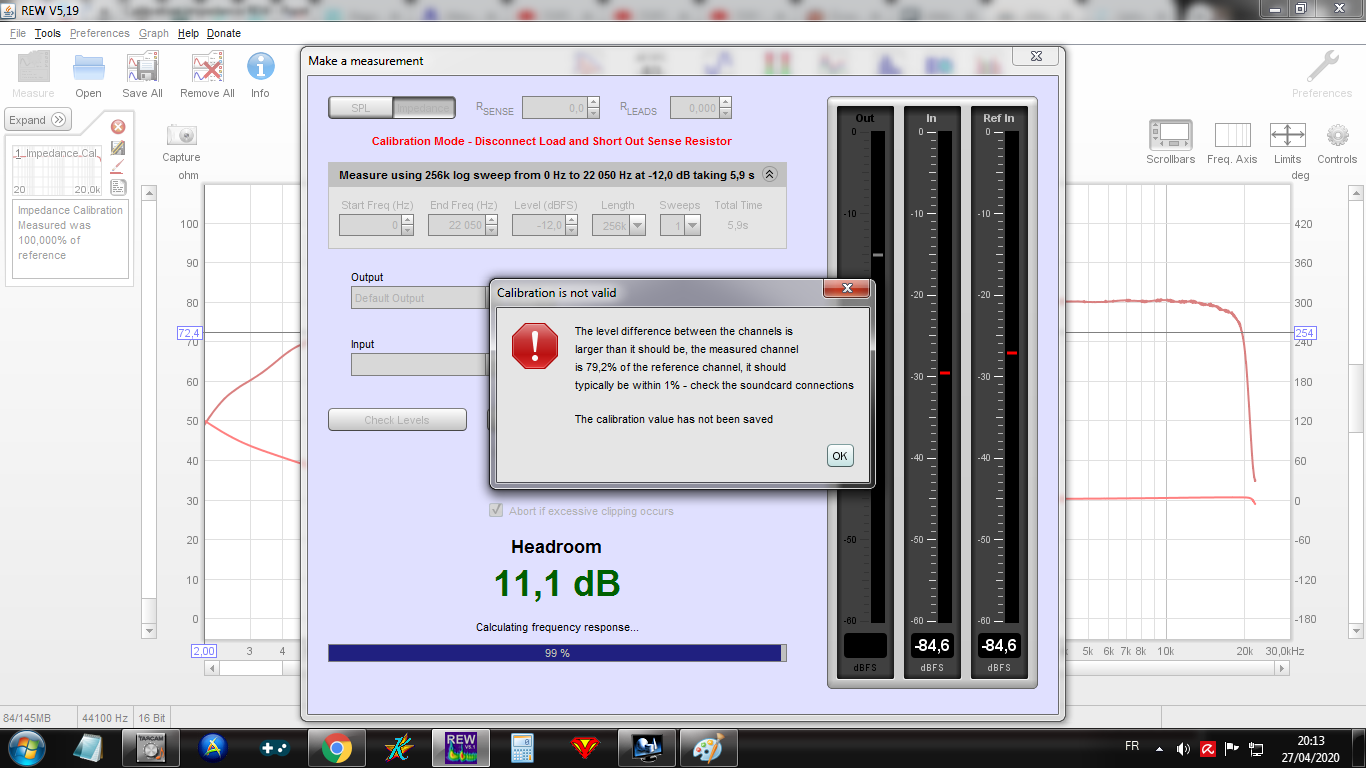The width and height of the screenshot is (1366, 768).
Task: Click the Freq. Axis icon
Action: tap(1232, 142)
